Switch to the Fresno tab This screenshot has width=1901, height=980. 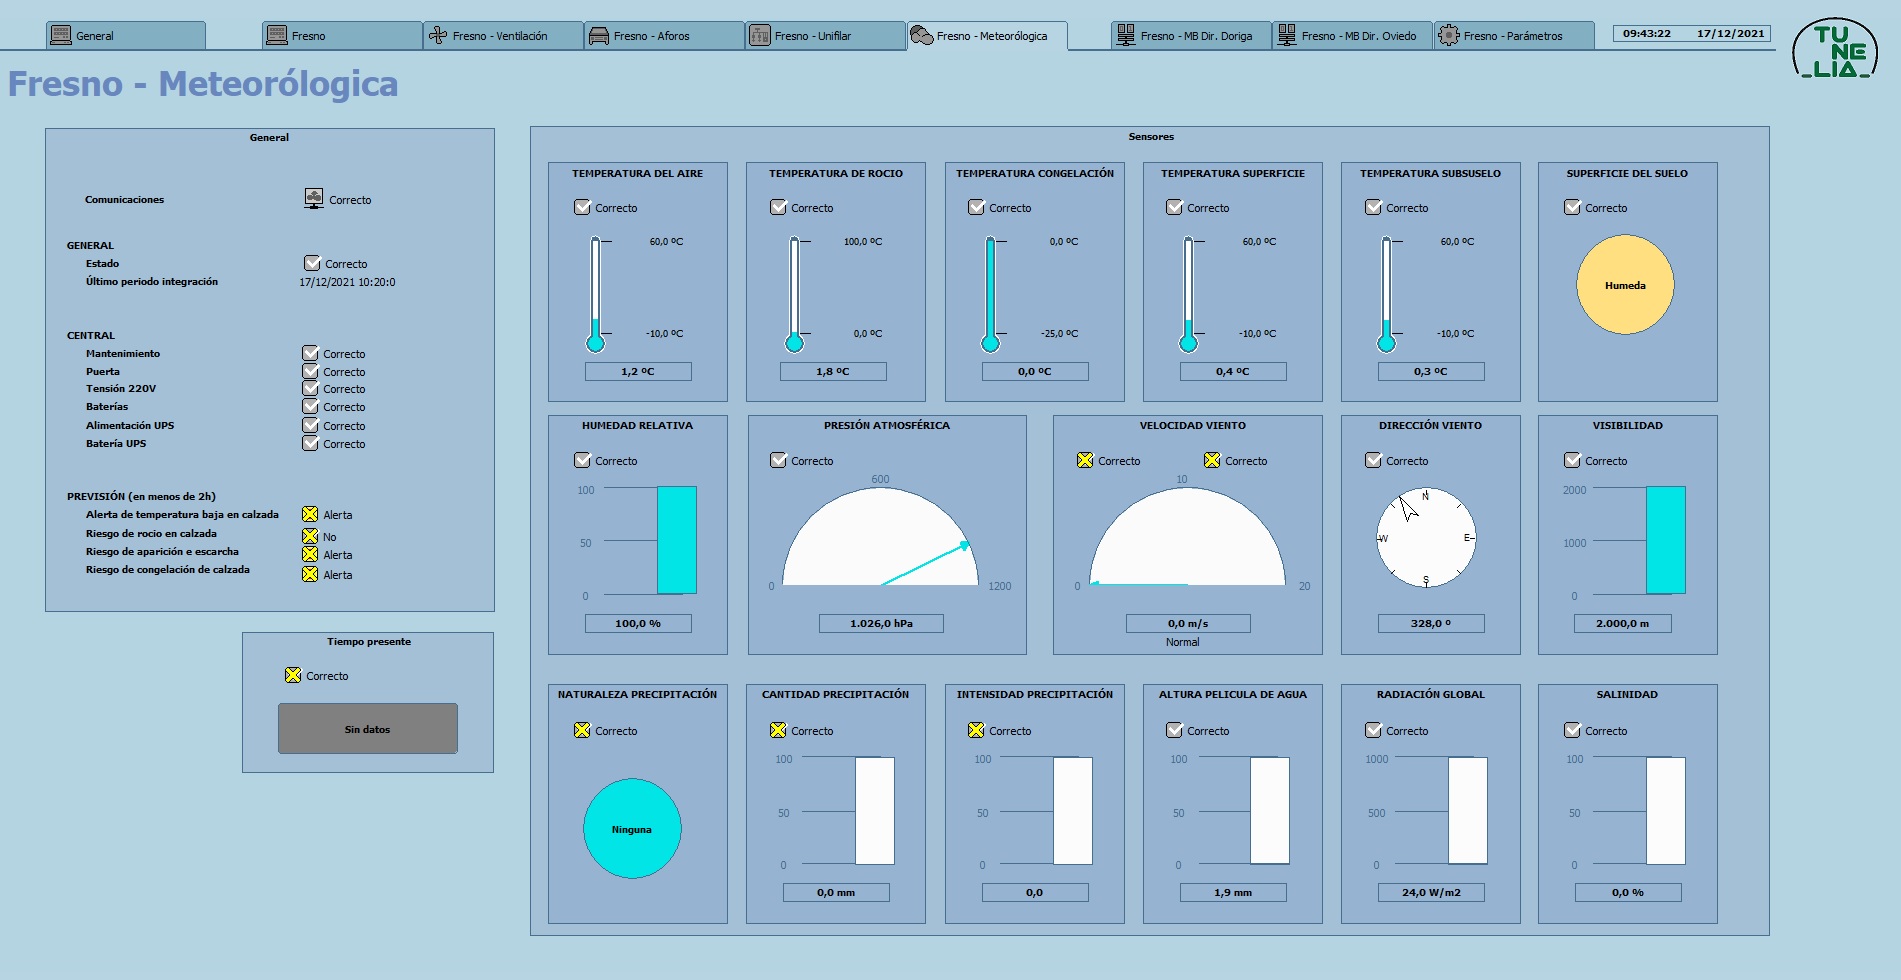[342, 36]
